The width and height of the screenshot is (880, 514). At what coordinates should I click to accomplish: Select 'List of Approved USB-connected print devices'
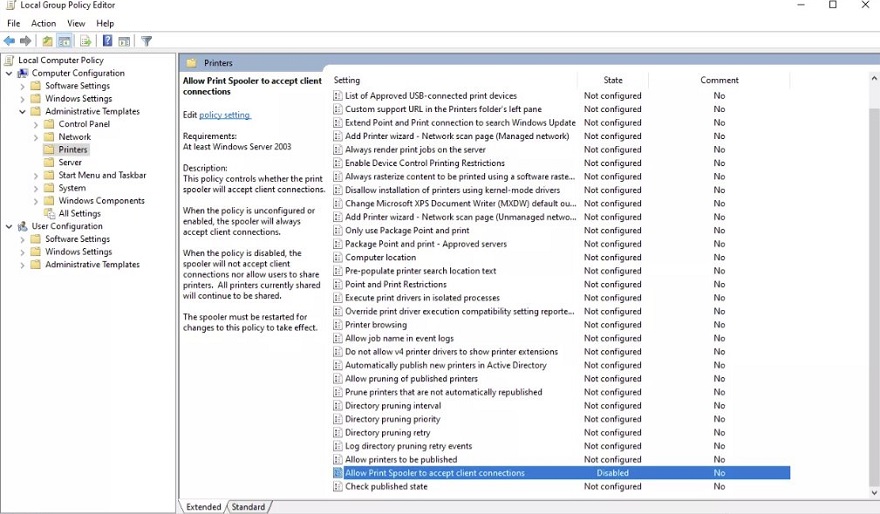coord(430,96)
